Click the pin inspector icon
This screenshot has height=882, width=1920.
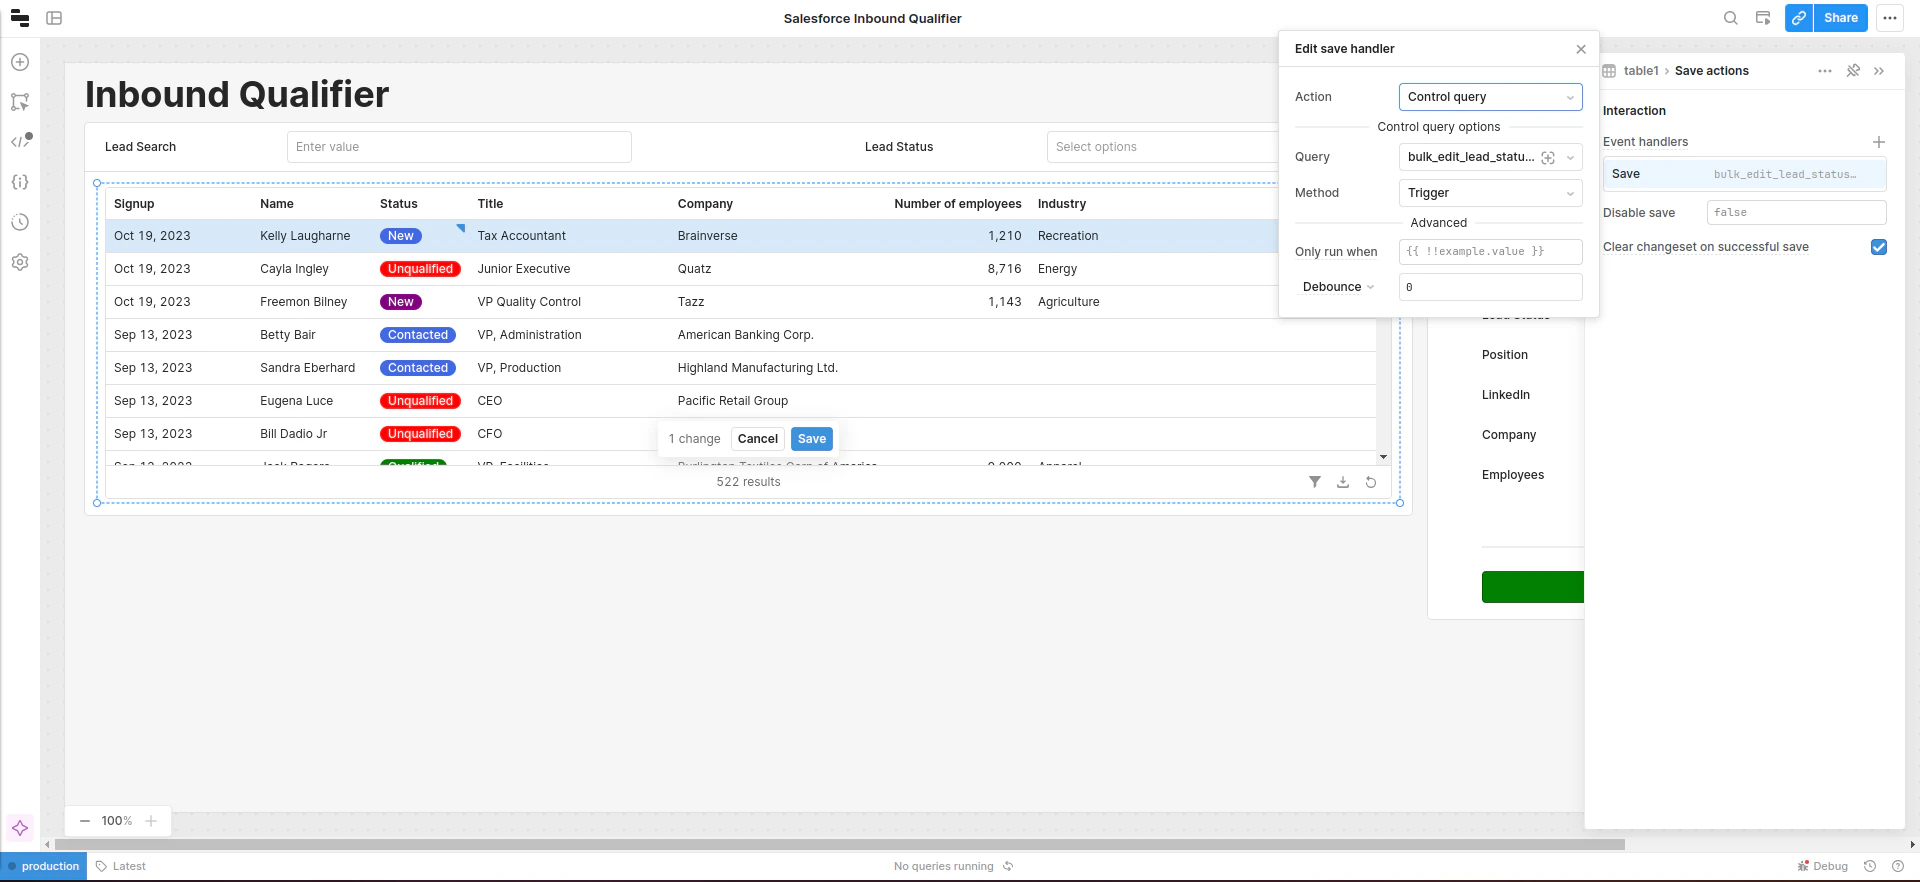tap(1853, 71)
